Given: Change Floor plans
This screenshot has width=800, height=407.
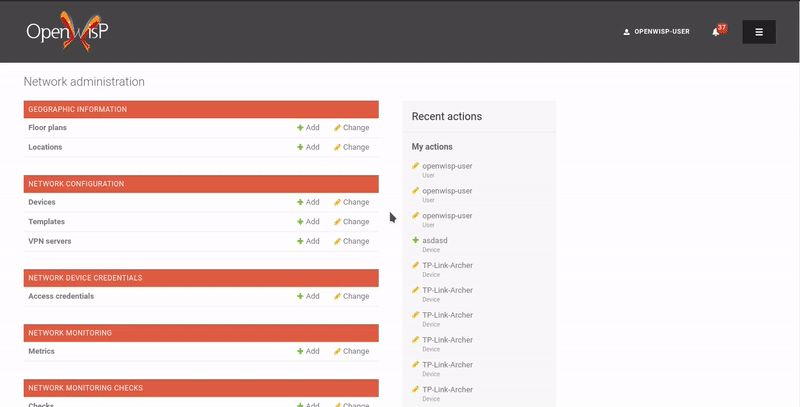Looking at the screenshot, I should pos(352,128).
